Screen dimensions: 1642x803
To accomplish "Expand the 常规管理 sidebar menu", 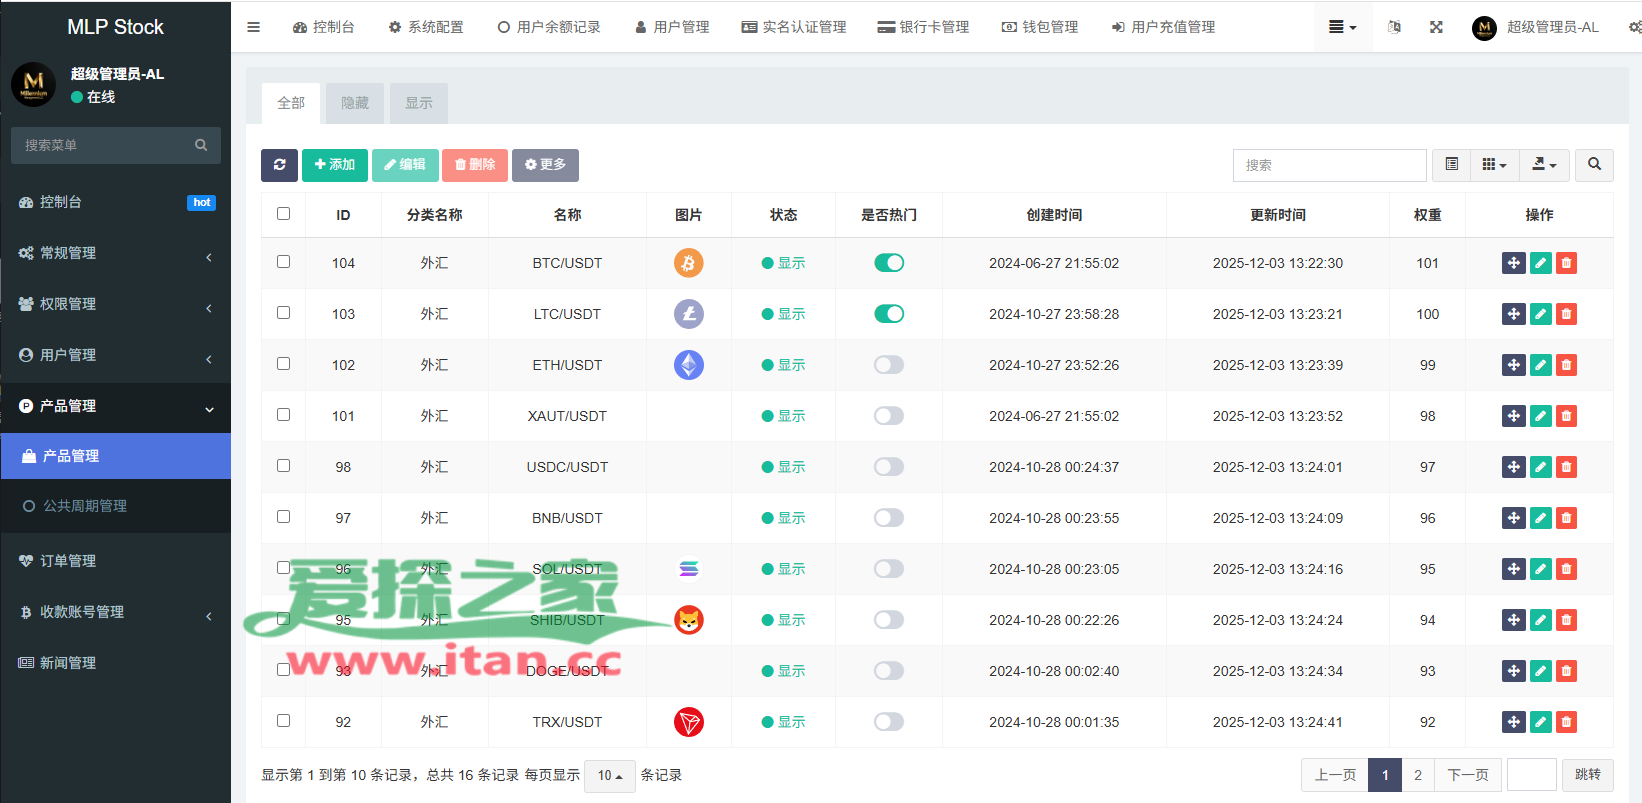I will coord(115,253).
